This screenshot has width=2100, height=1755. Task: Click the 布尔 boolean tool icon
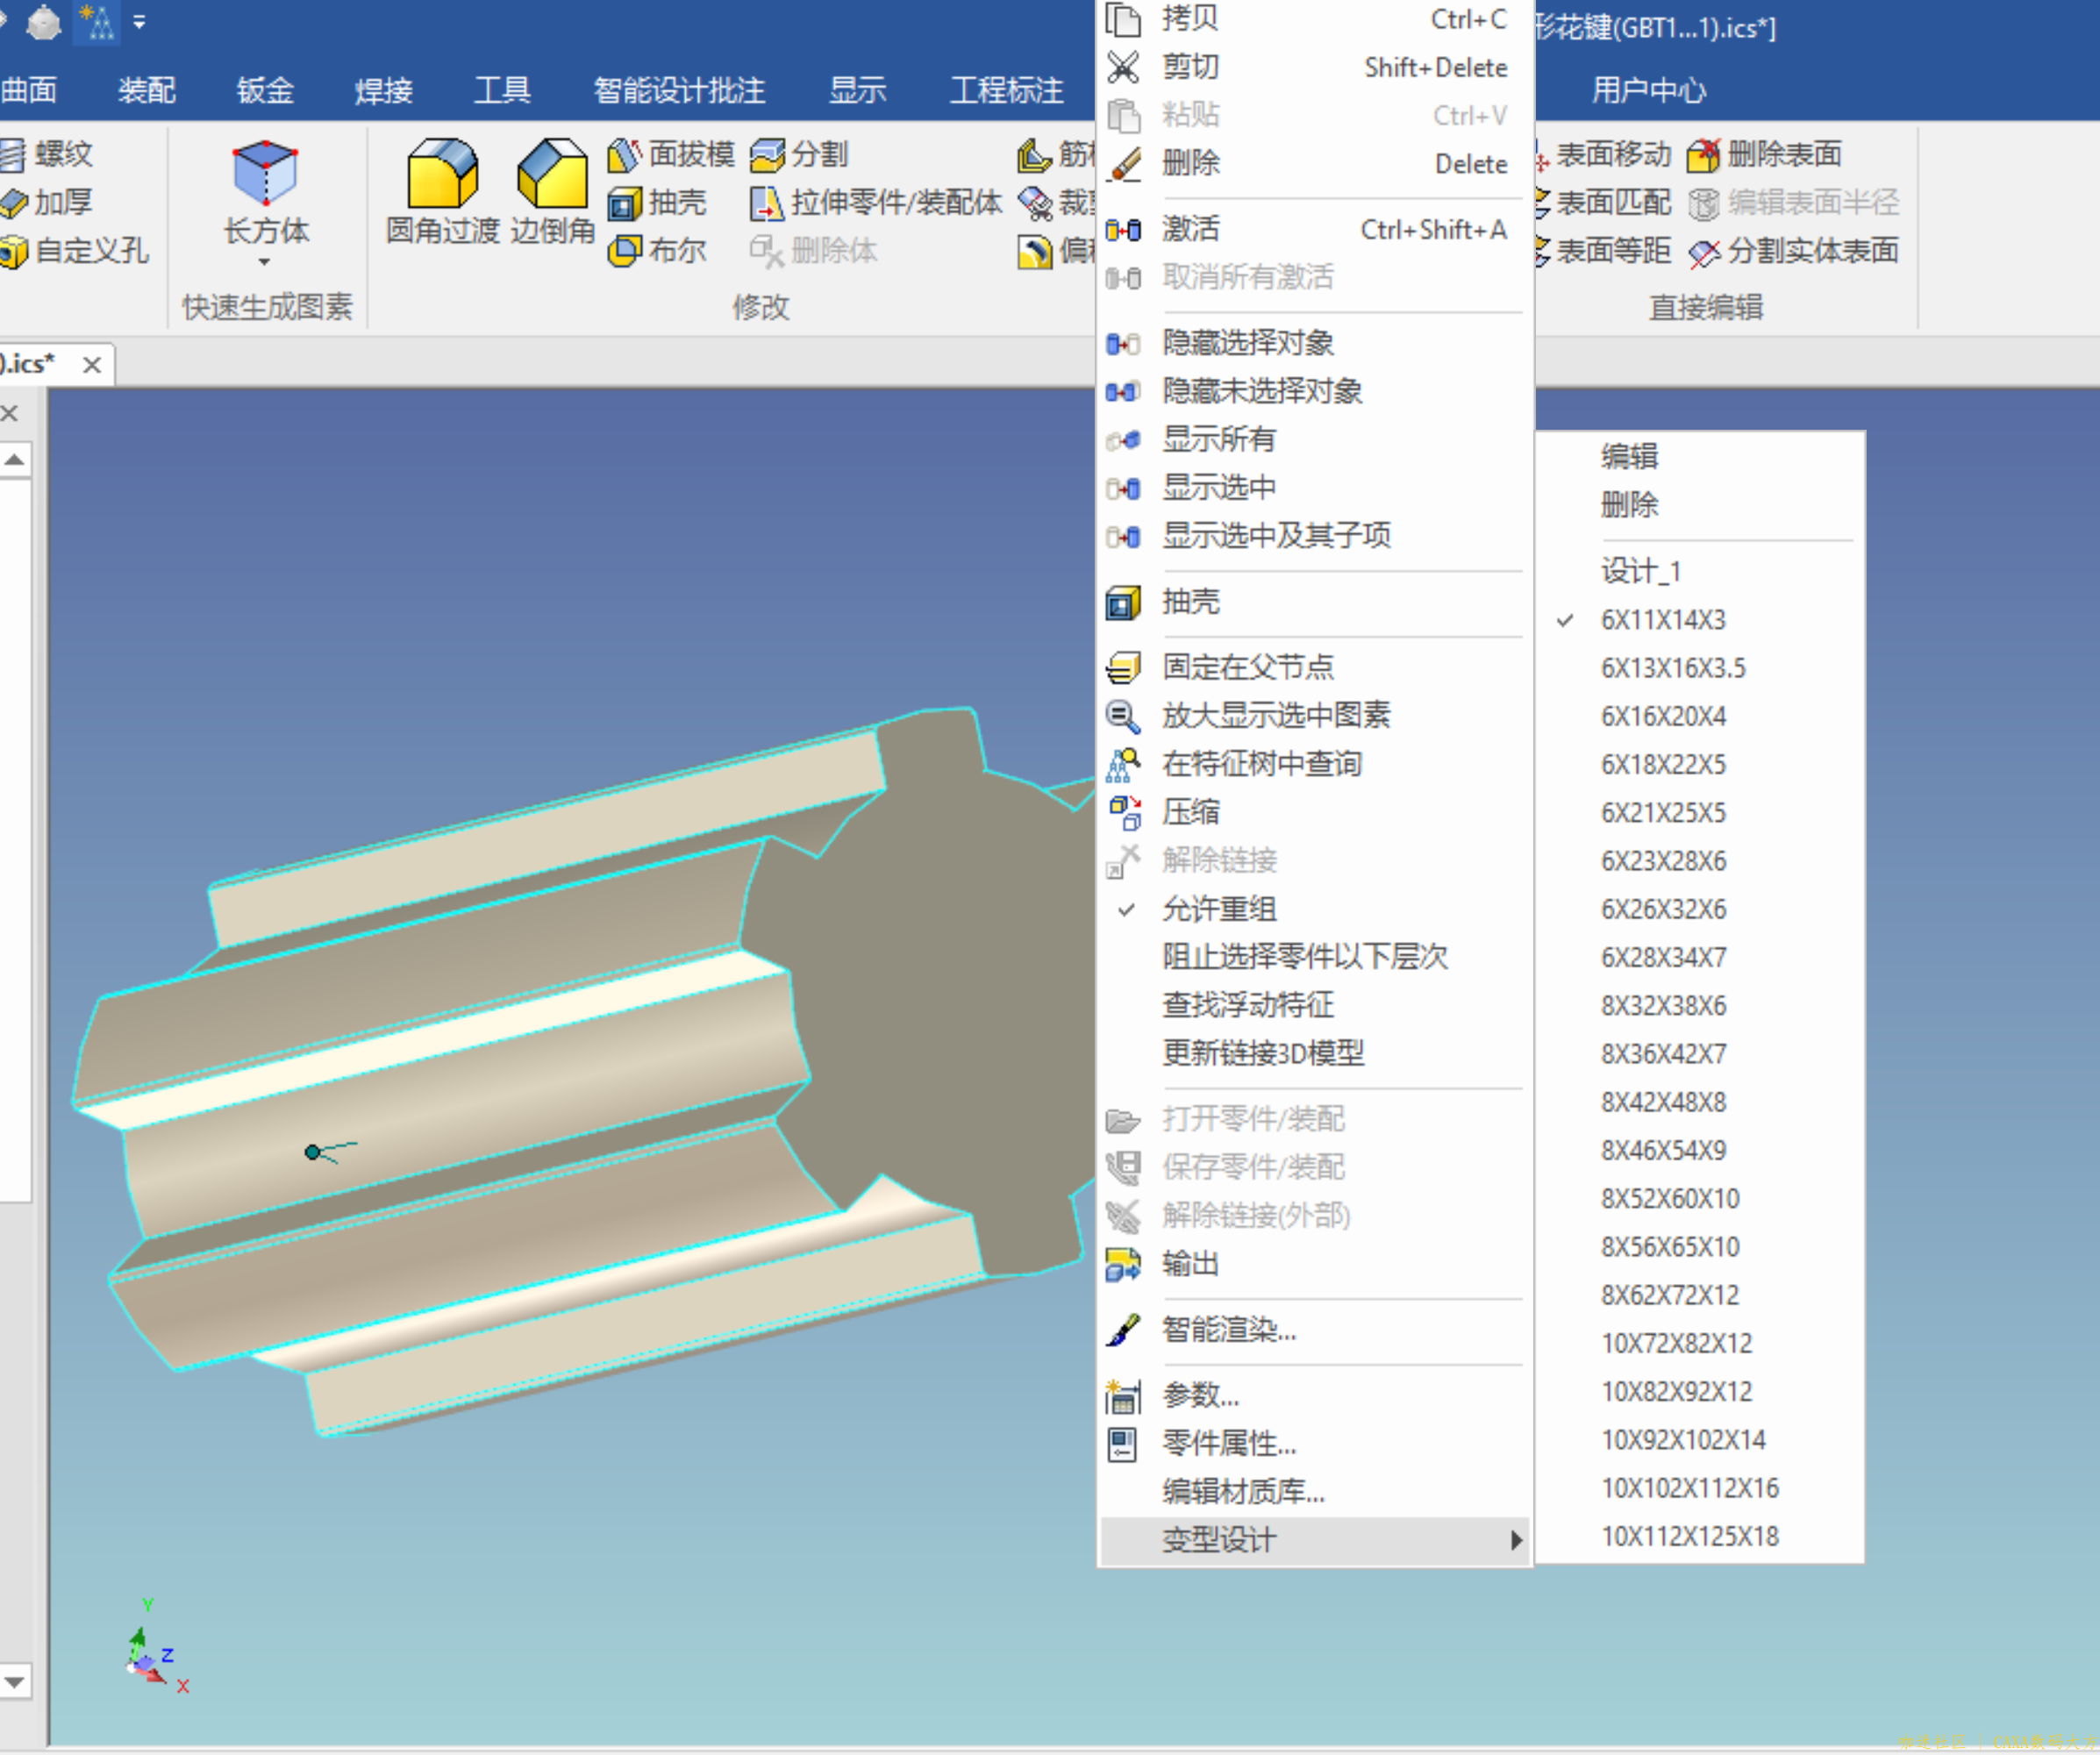[x=626, y=250]
